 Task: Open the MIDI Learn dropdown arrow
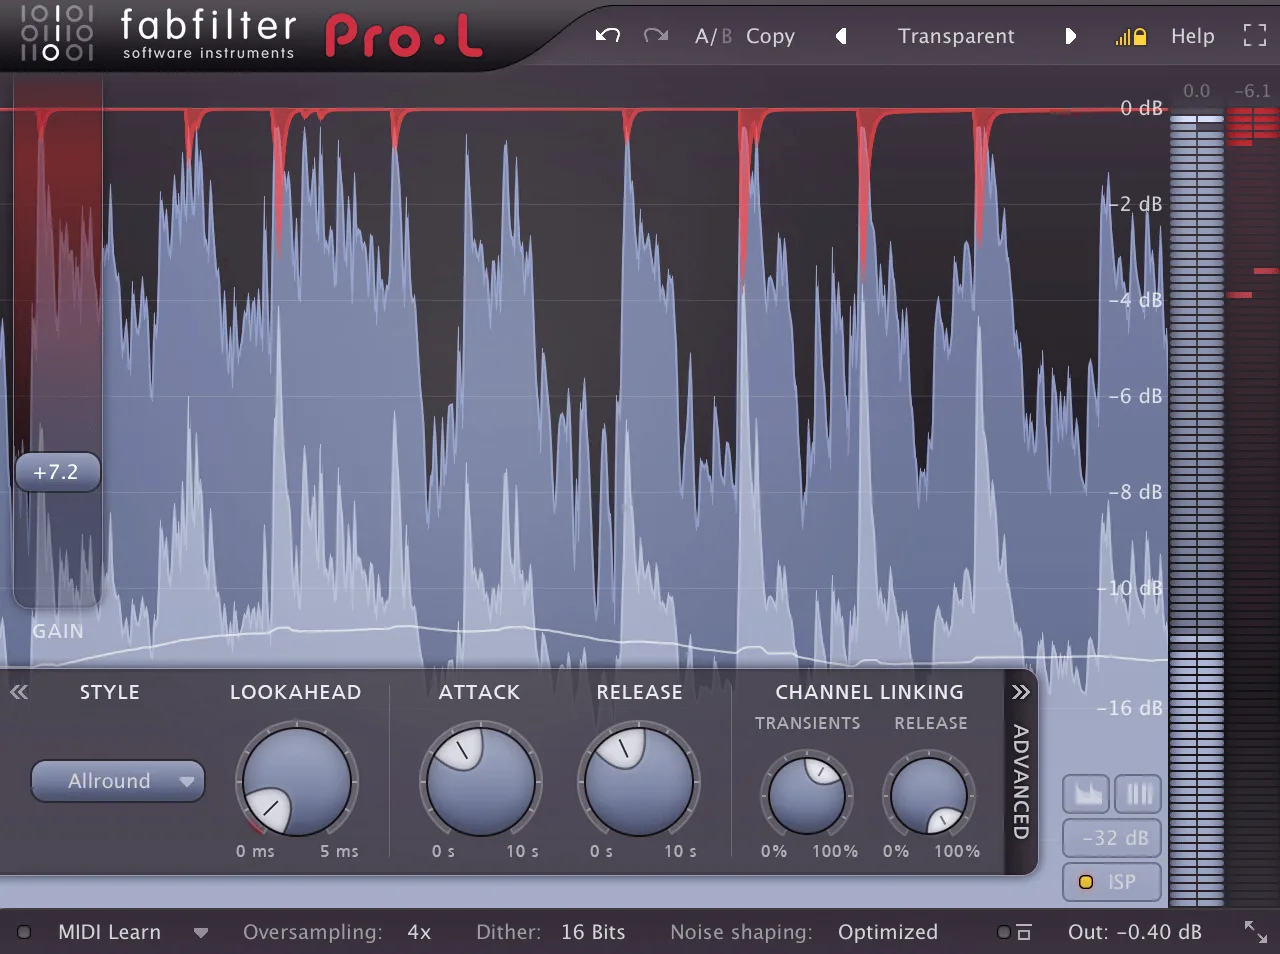(x=201, y=933)
